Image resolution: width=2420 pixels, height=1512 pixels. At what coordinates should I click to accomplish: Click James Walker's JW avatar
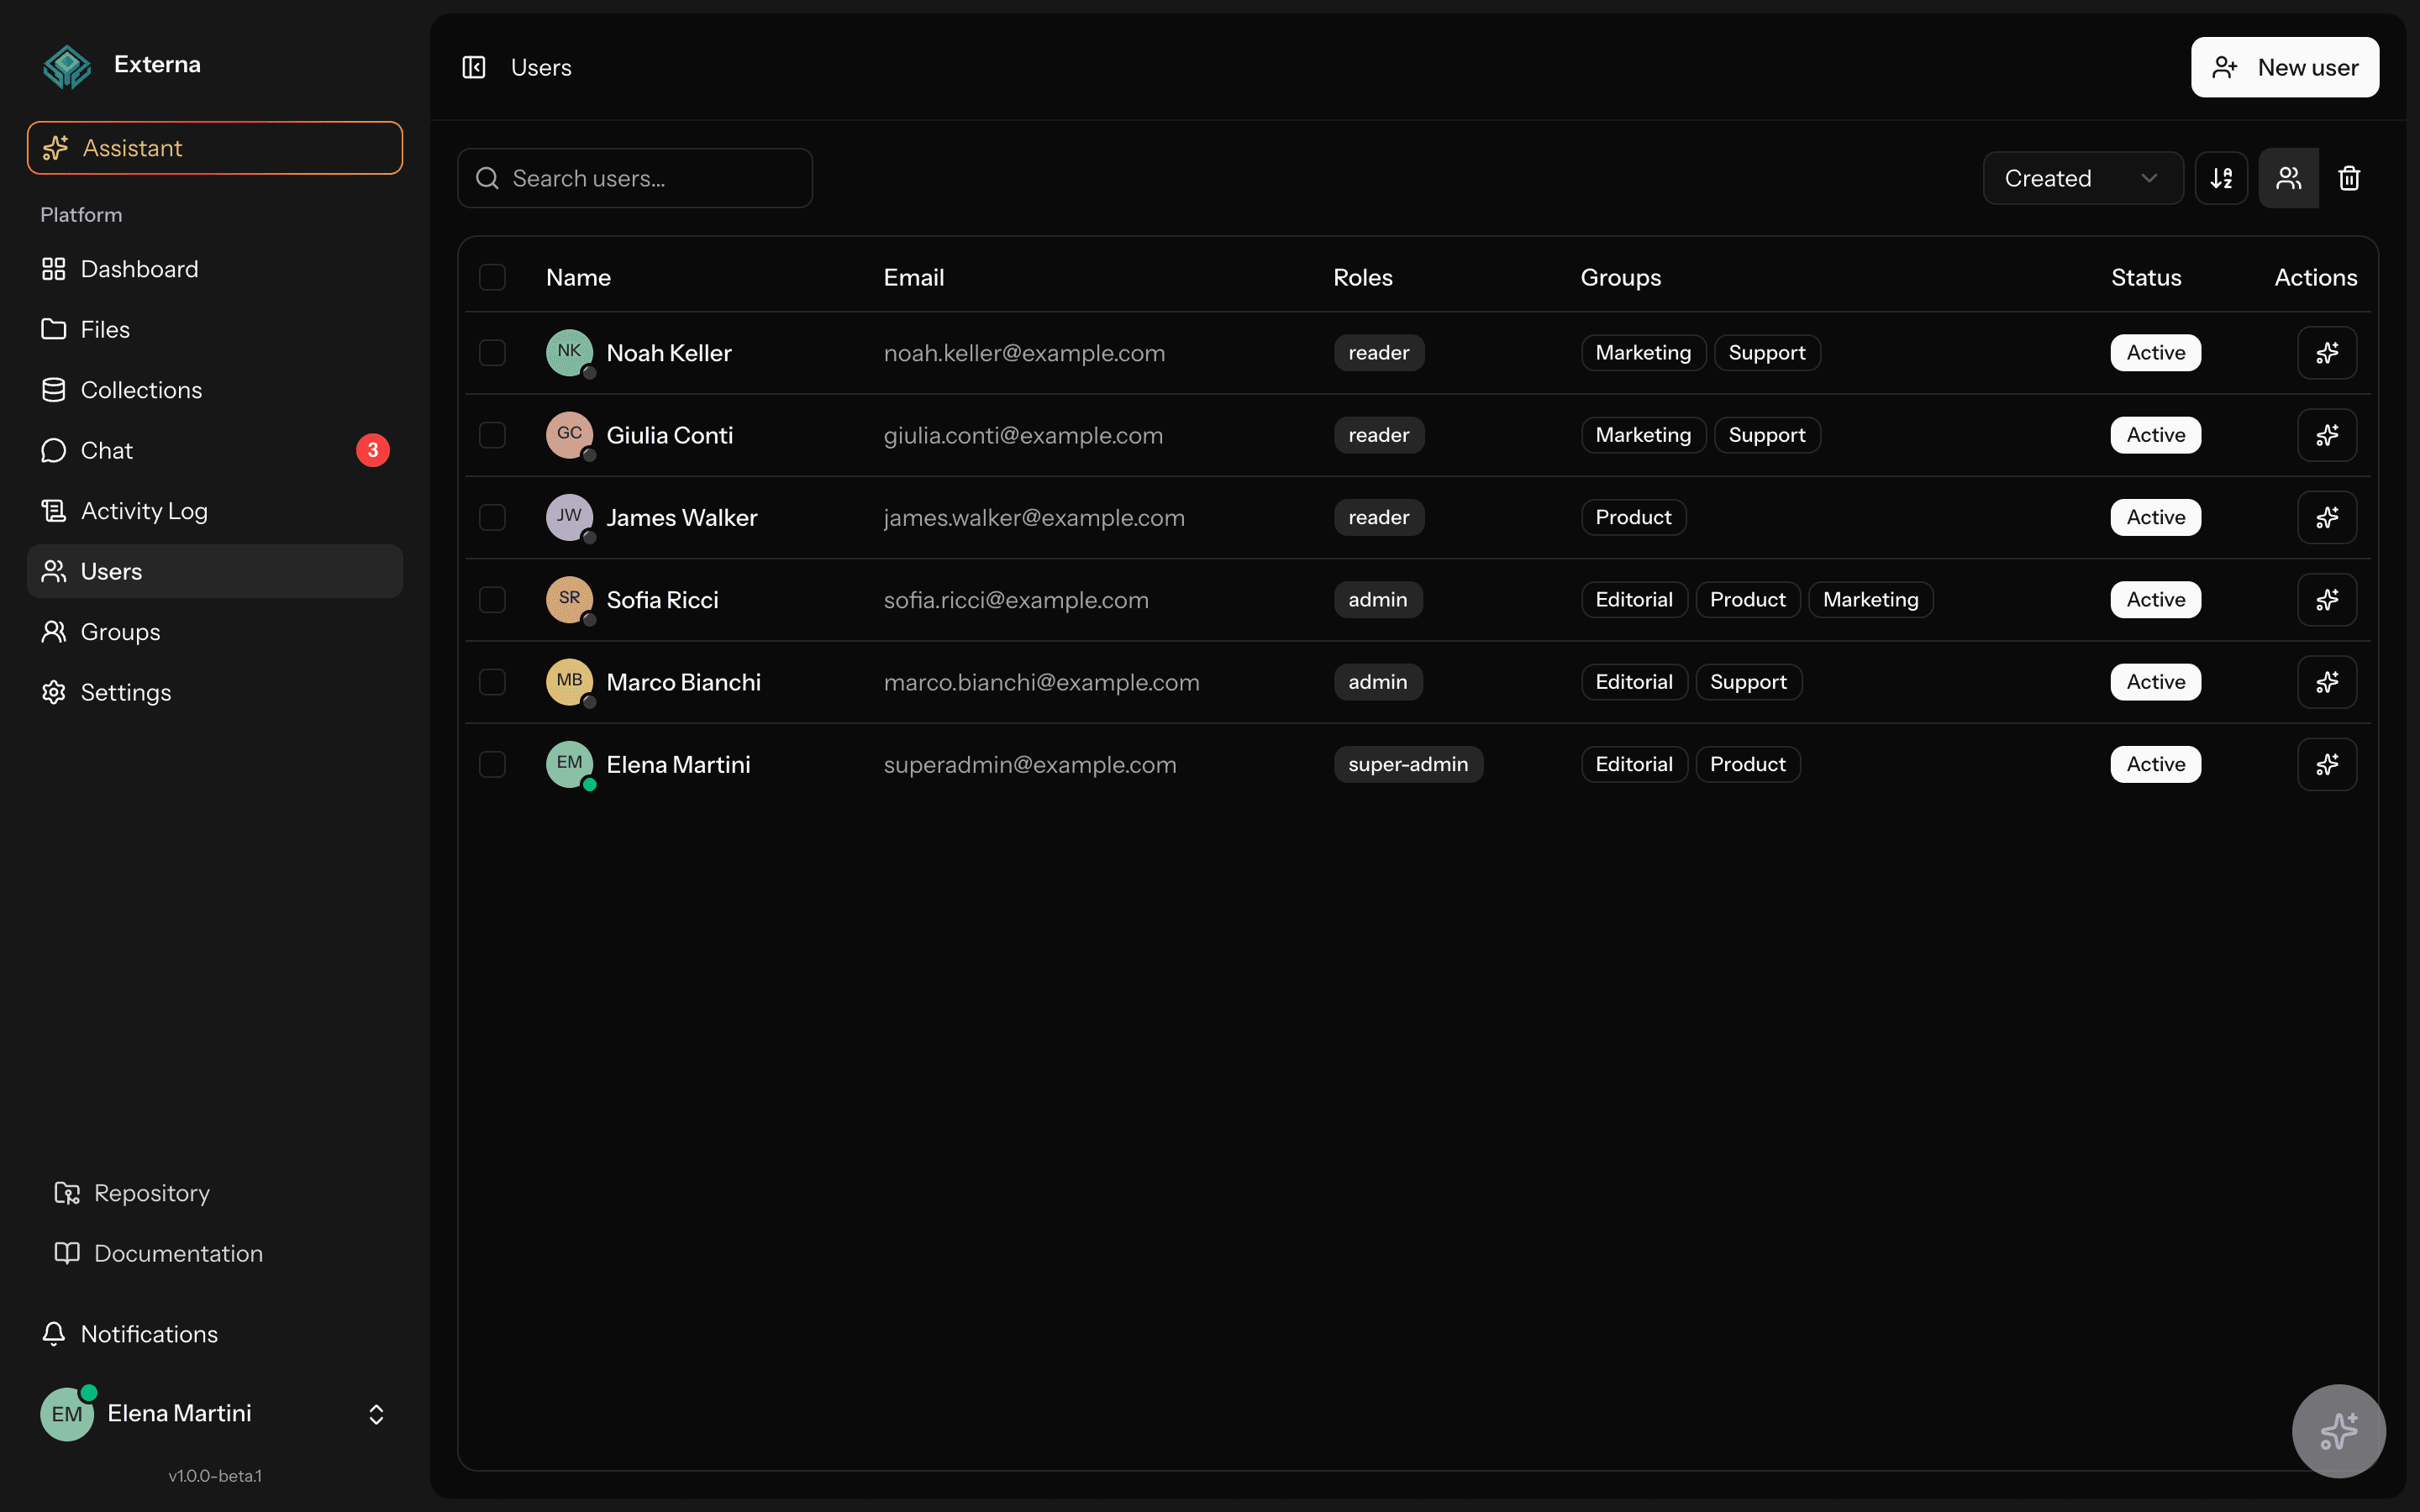(x=570, y=516)
